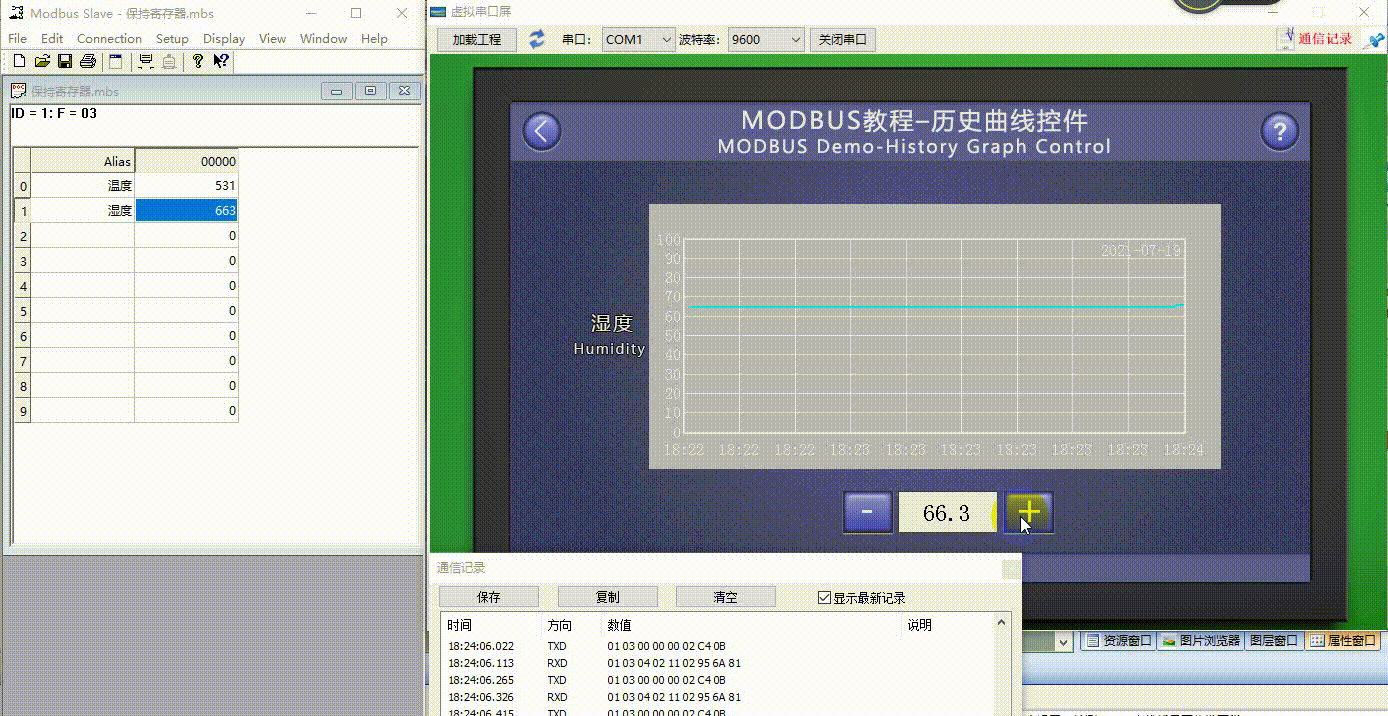Viewport: 1388px width, 716px height.
Task: Open the Display menu
Action: (224, 38)
